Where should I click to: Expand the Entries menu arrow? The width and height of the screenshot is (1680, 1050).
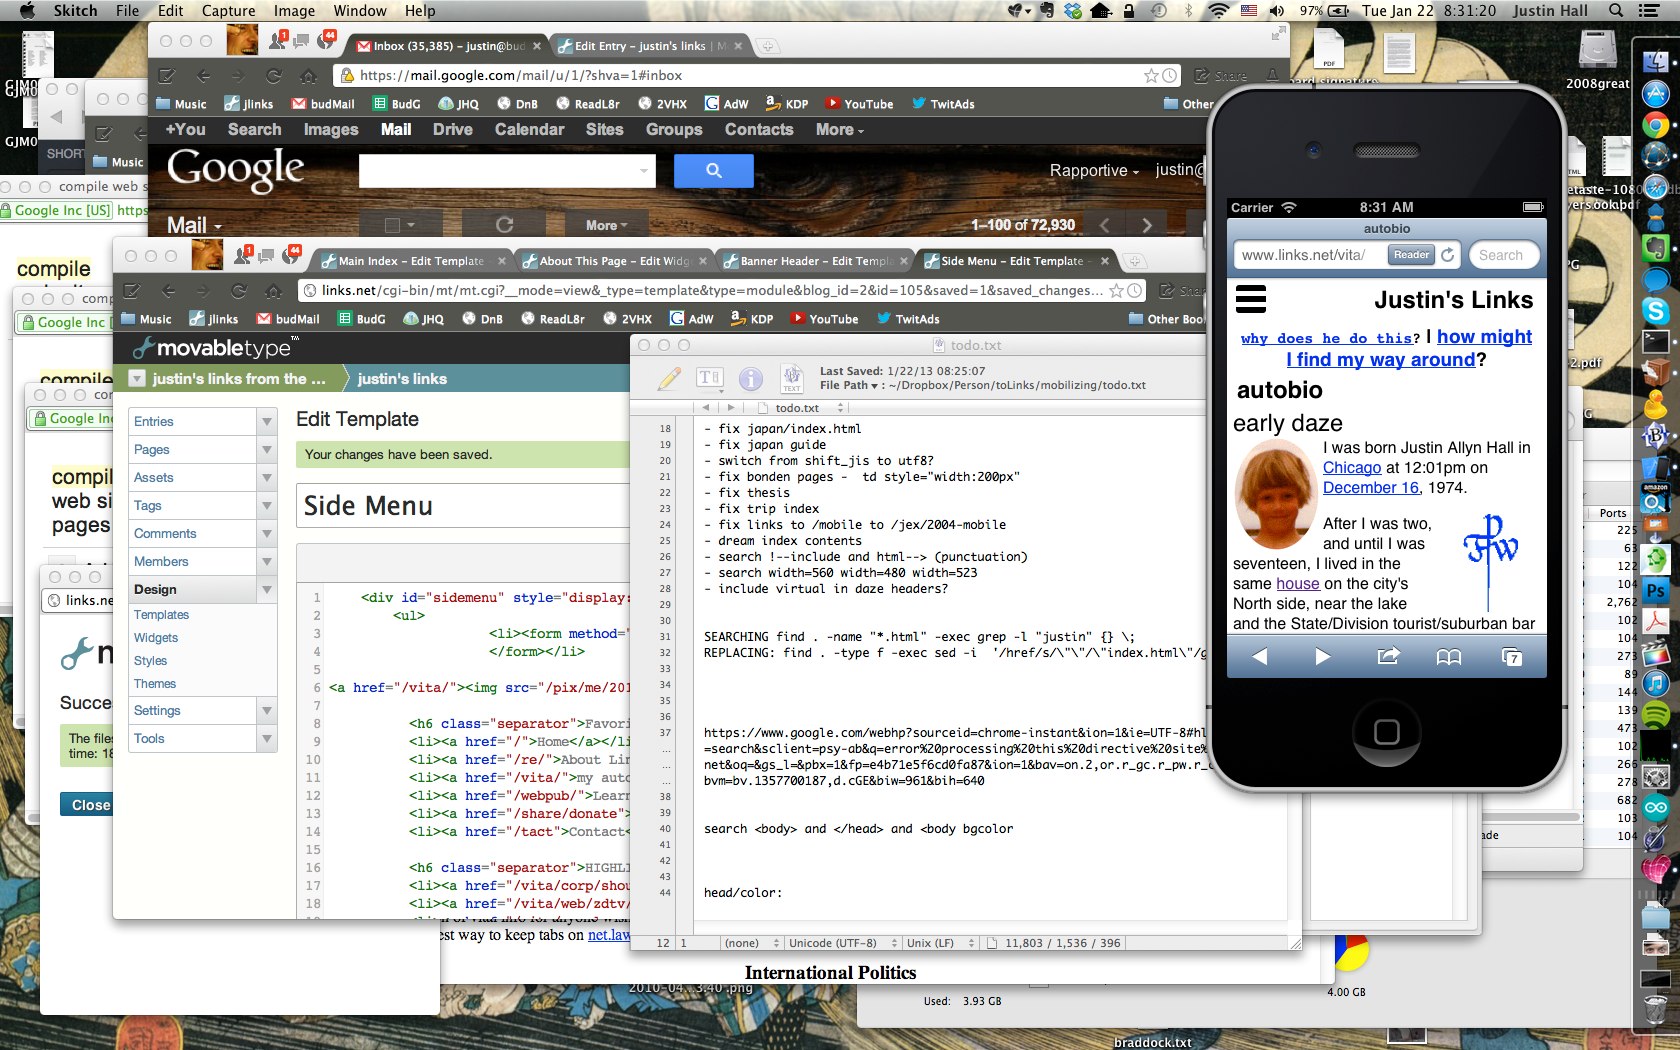pyautogui.click(x=267, y=422)
